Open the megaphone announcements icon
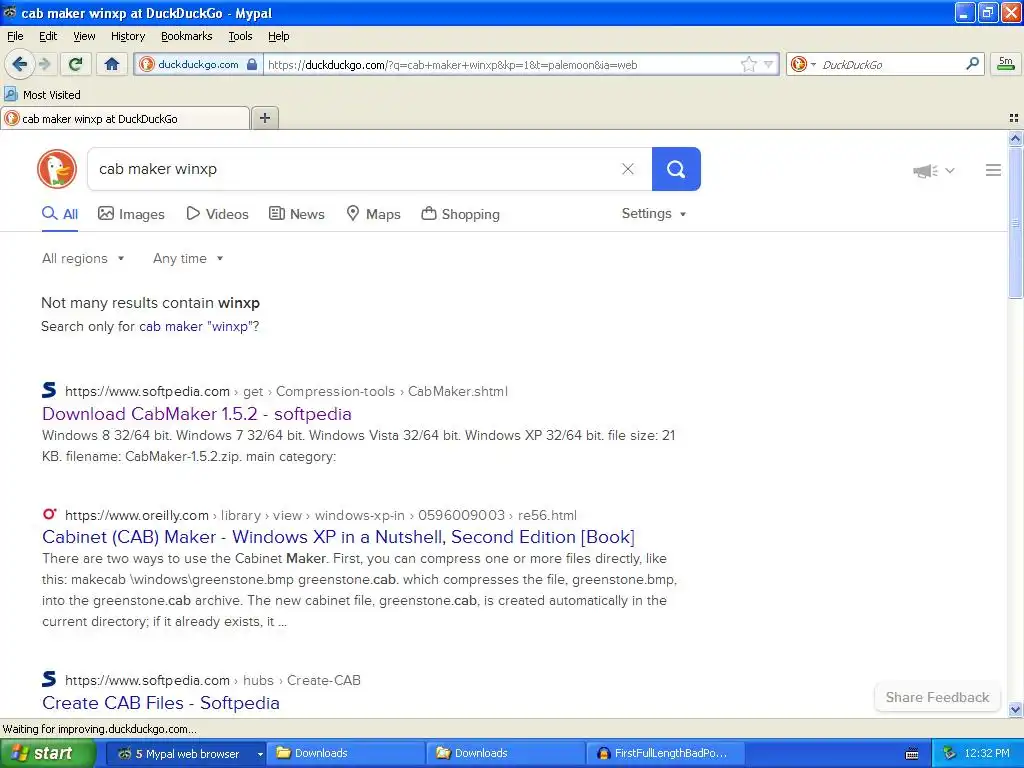 925,170
